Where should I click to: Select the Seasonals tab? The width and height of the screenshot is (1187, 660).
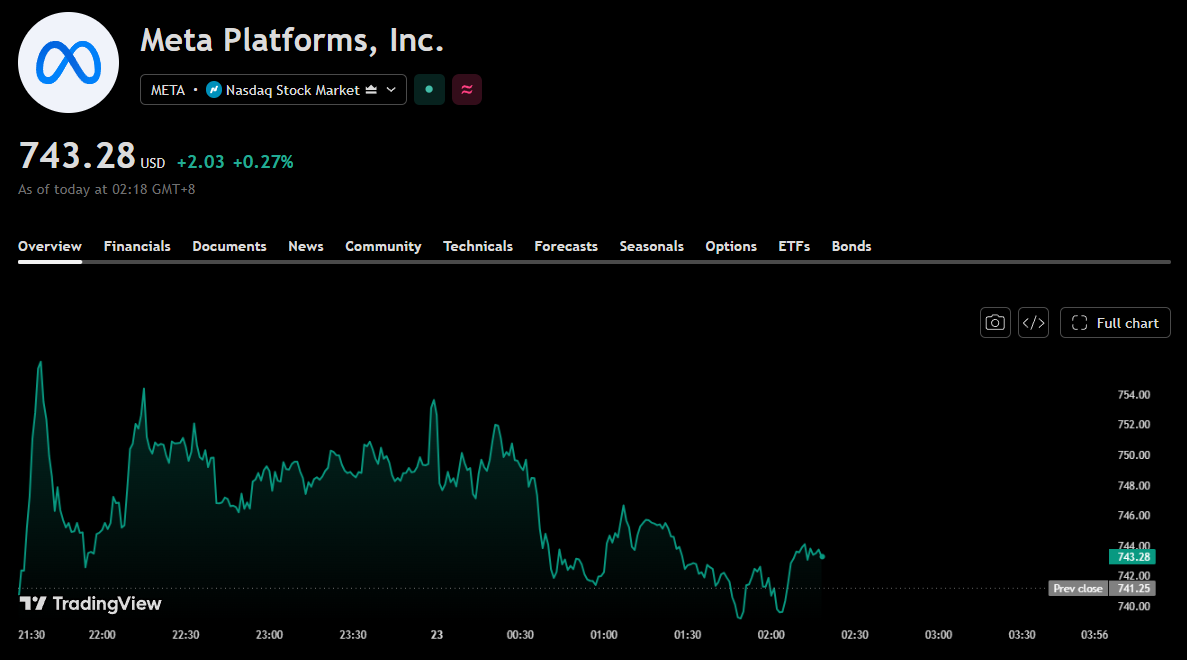pos(652,246)
